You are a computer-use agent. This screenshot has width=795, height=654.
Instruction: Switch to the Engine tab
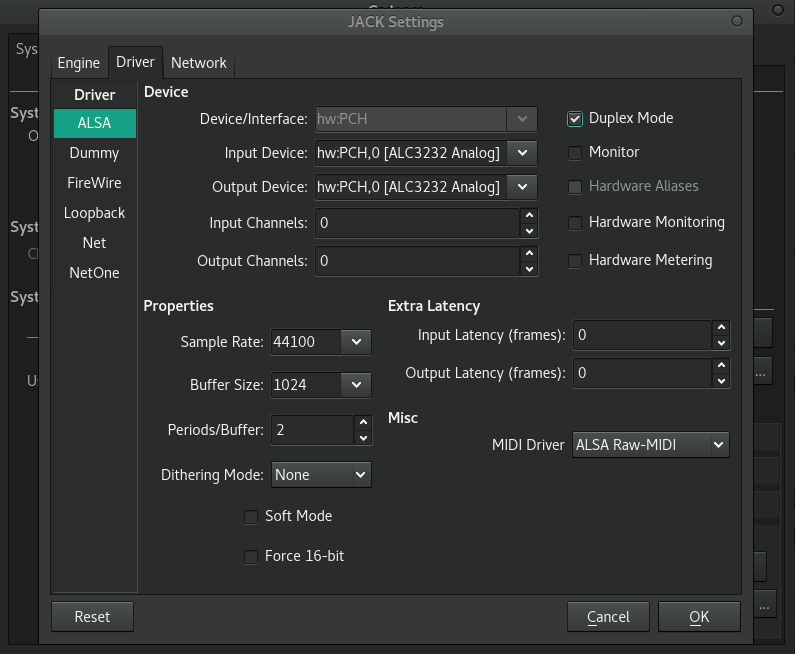tap(78, 63)
